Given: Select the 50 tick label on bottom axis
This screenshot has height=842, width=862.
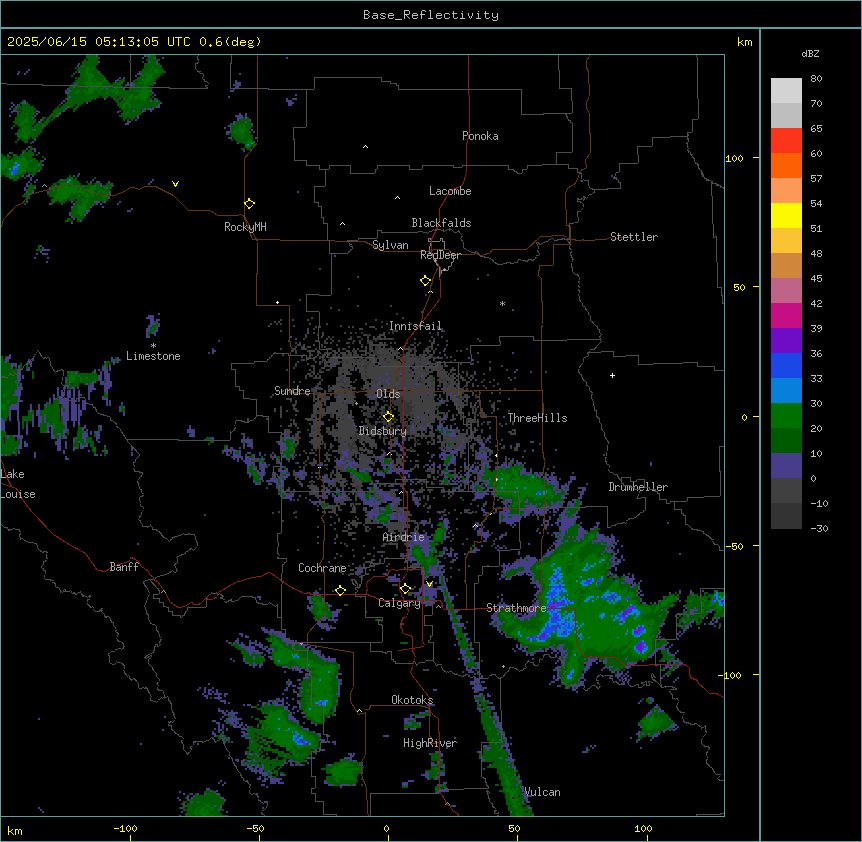Looking at the screenshot, I should [x=514, y=828].
